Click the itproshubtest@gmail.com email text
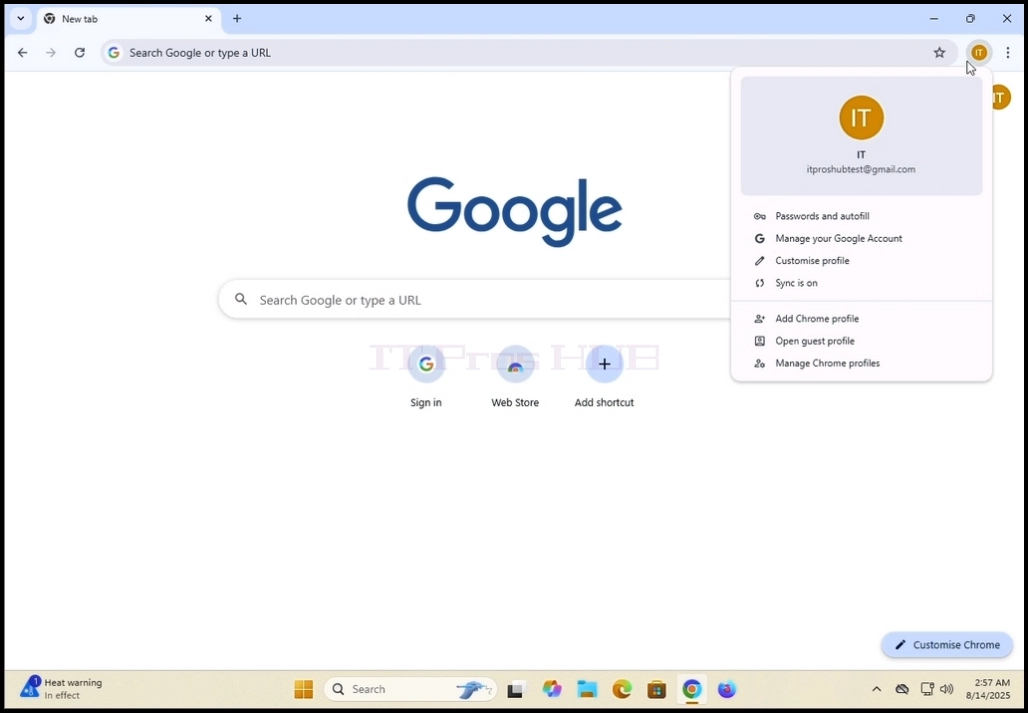1028x713 pixels. [861, 169]
